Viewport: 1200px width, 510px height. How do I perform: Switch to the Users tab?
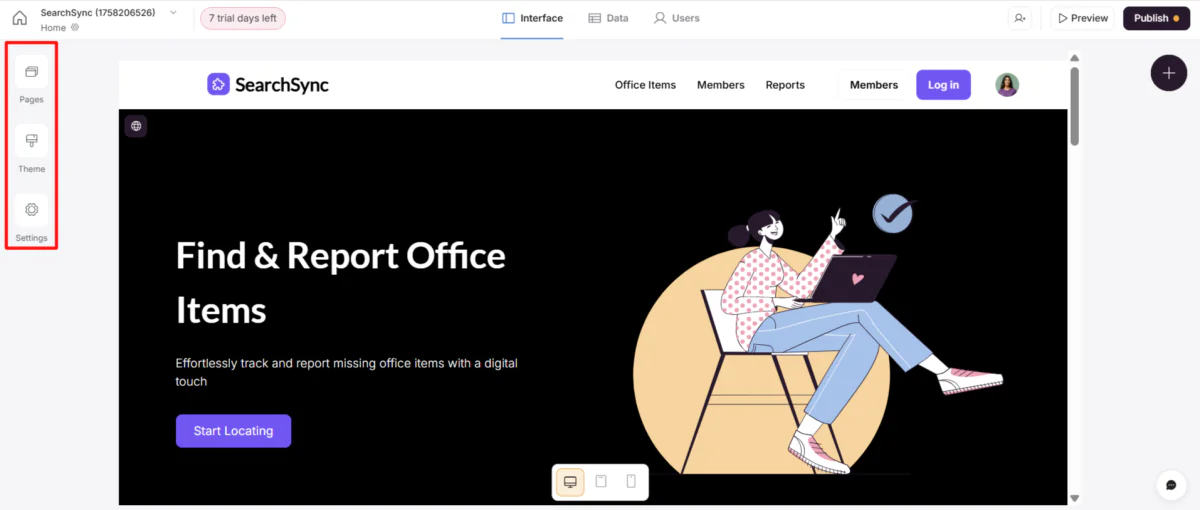tap(676, 18)
